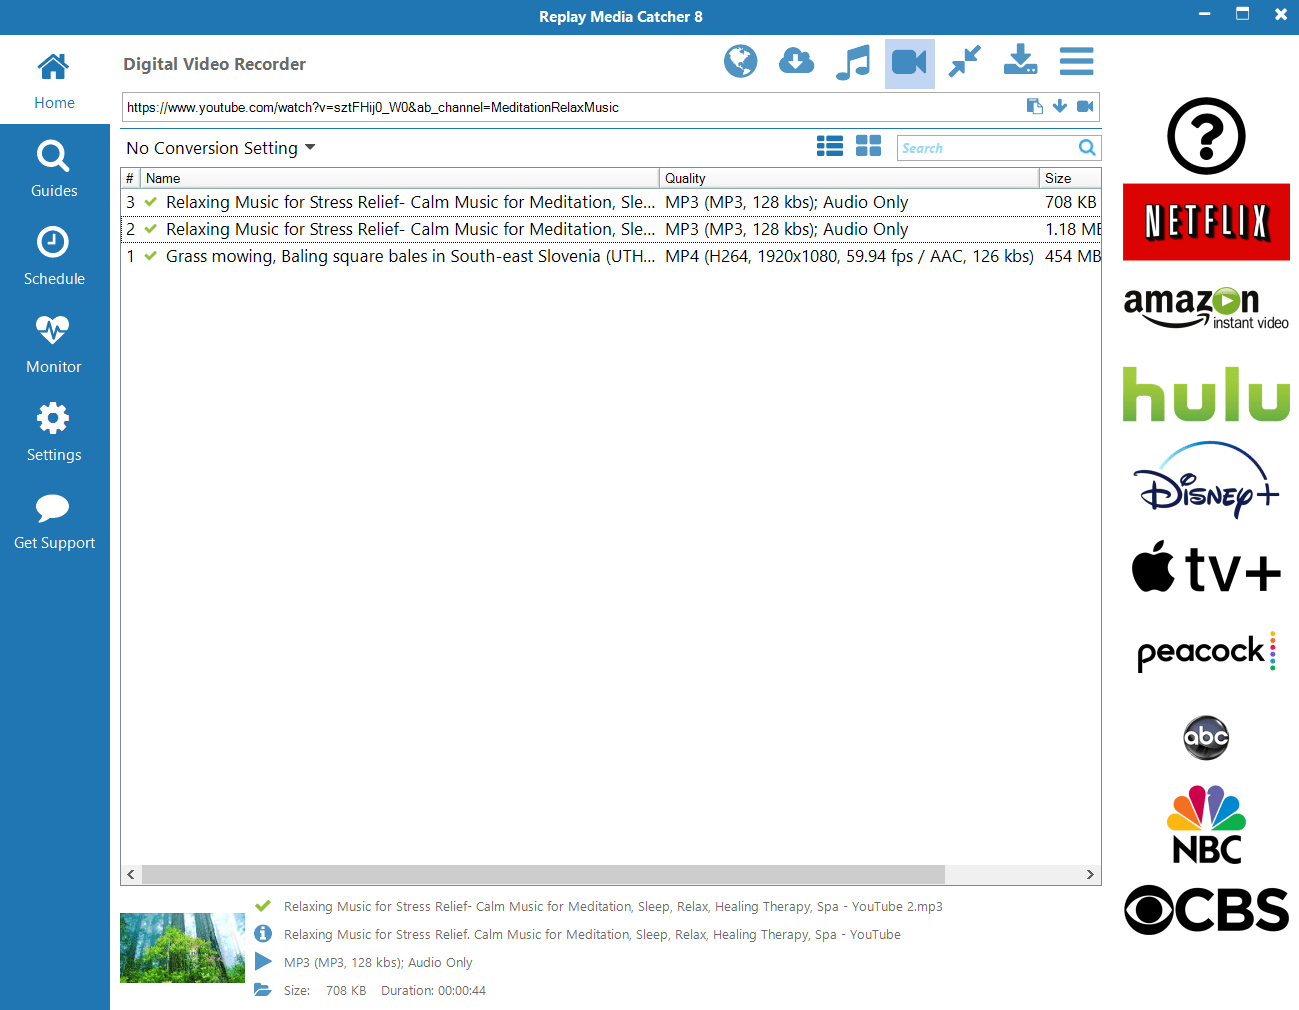This screenshot has height=1010, width=1299.
Task: Open file folder icon beside Size
Action: click(263, 990)
